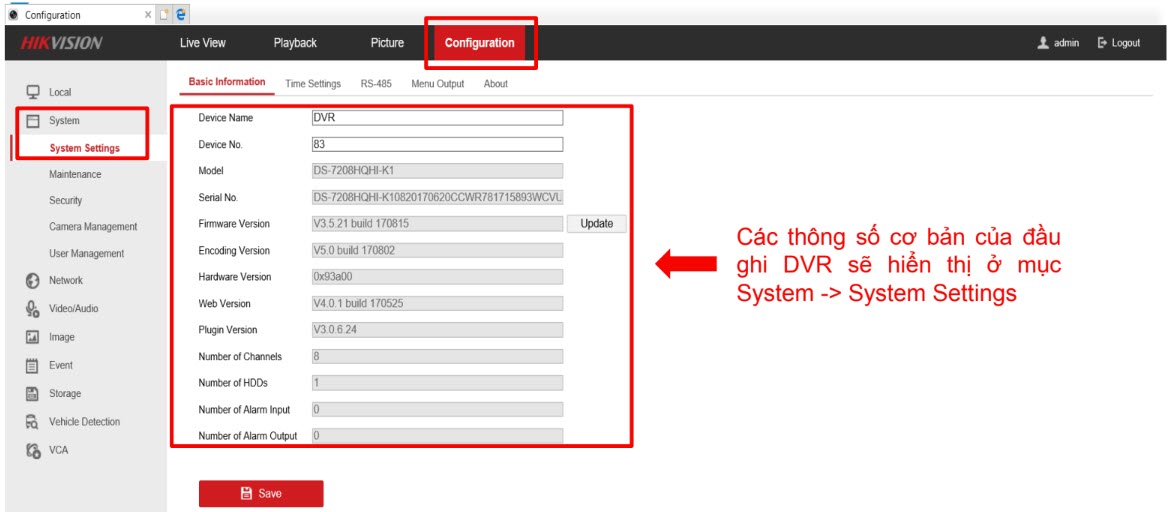Switch to the Time Settings tab
This screenshot has width=1170, height=512.
click(x=313, y=84)
